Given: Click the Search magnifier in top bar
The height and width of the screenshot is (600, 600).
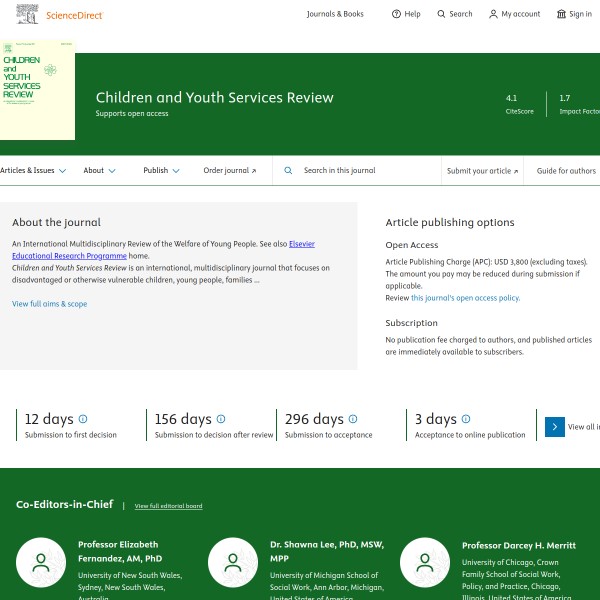Looking at the screenshot, I should coord(441,14).
